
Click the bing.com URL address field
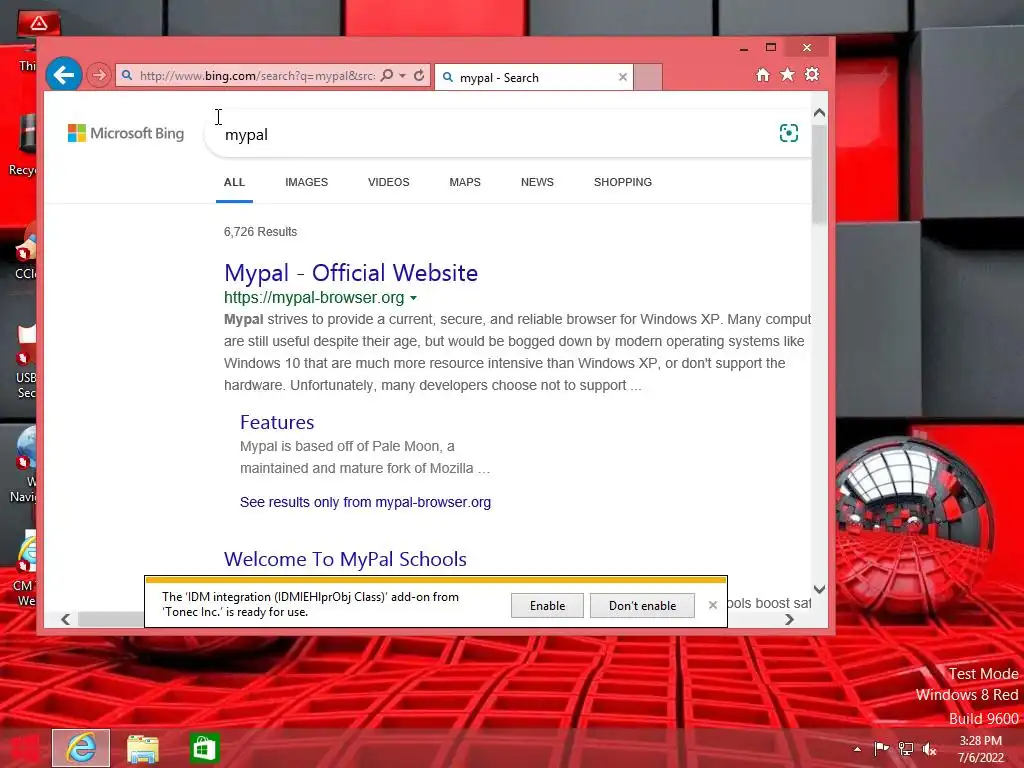coord(257,76)
